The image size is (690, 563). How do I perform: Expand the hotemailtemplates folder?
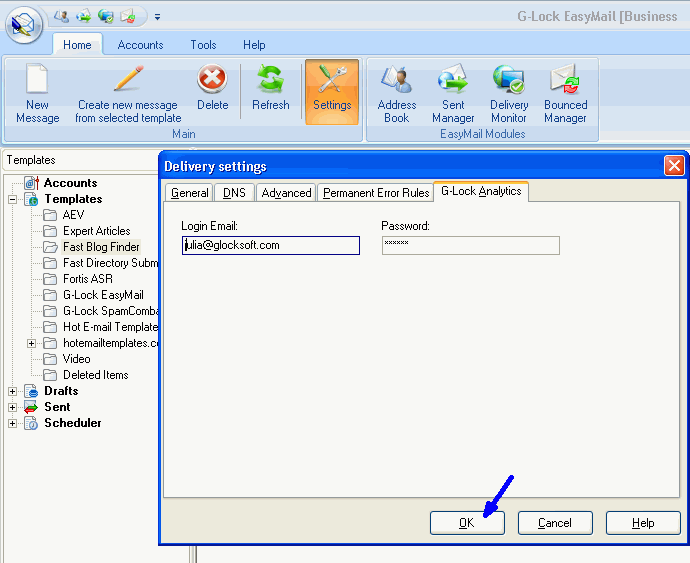coord(31,343)
